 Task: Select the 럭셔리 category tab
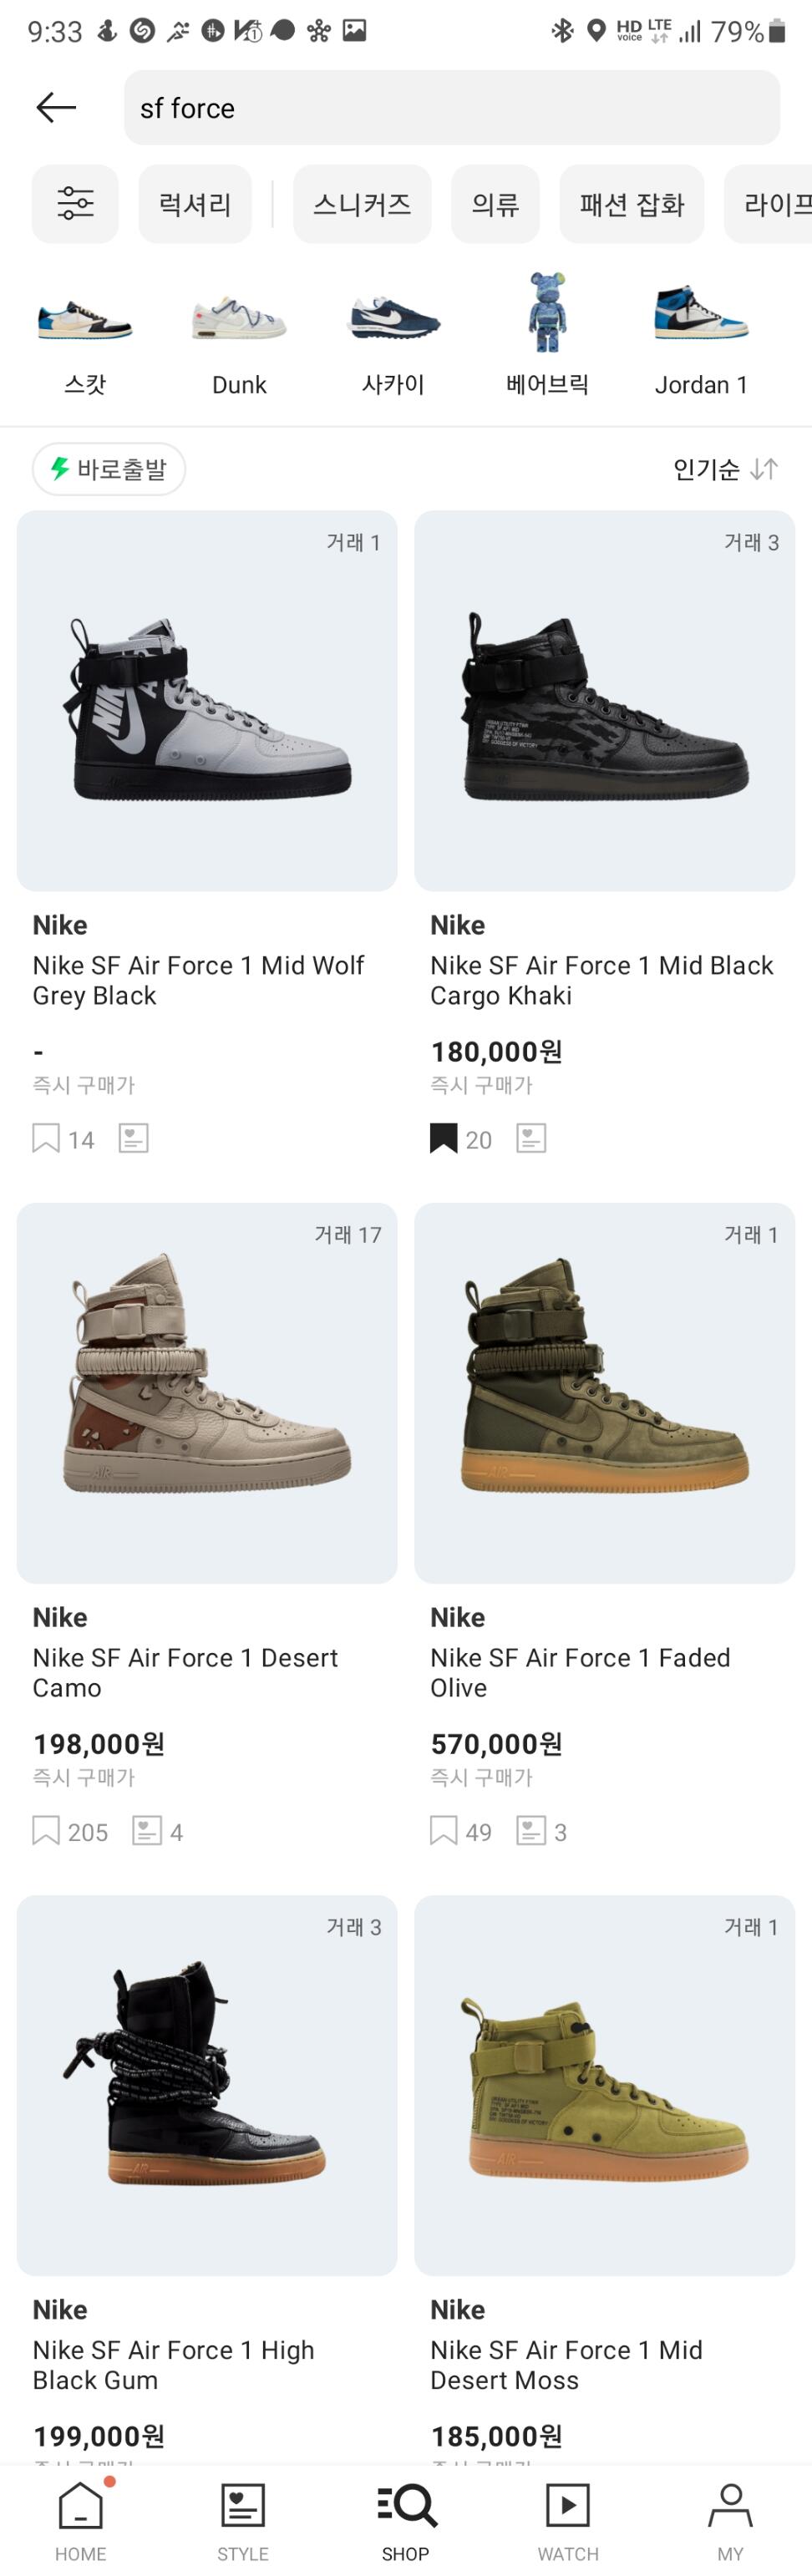coord(195,204)
